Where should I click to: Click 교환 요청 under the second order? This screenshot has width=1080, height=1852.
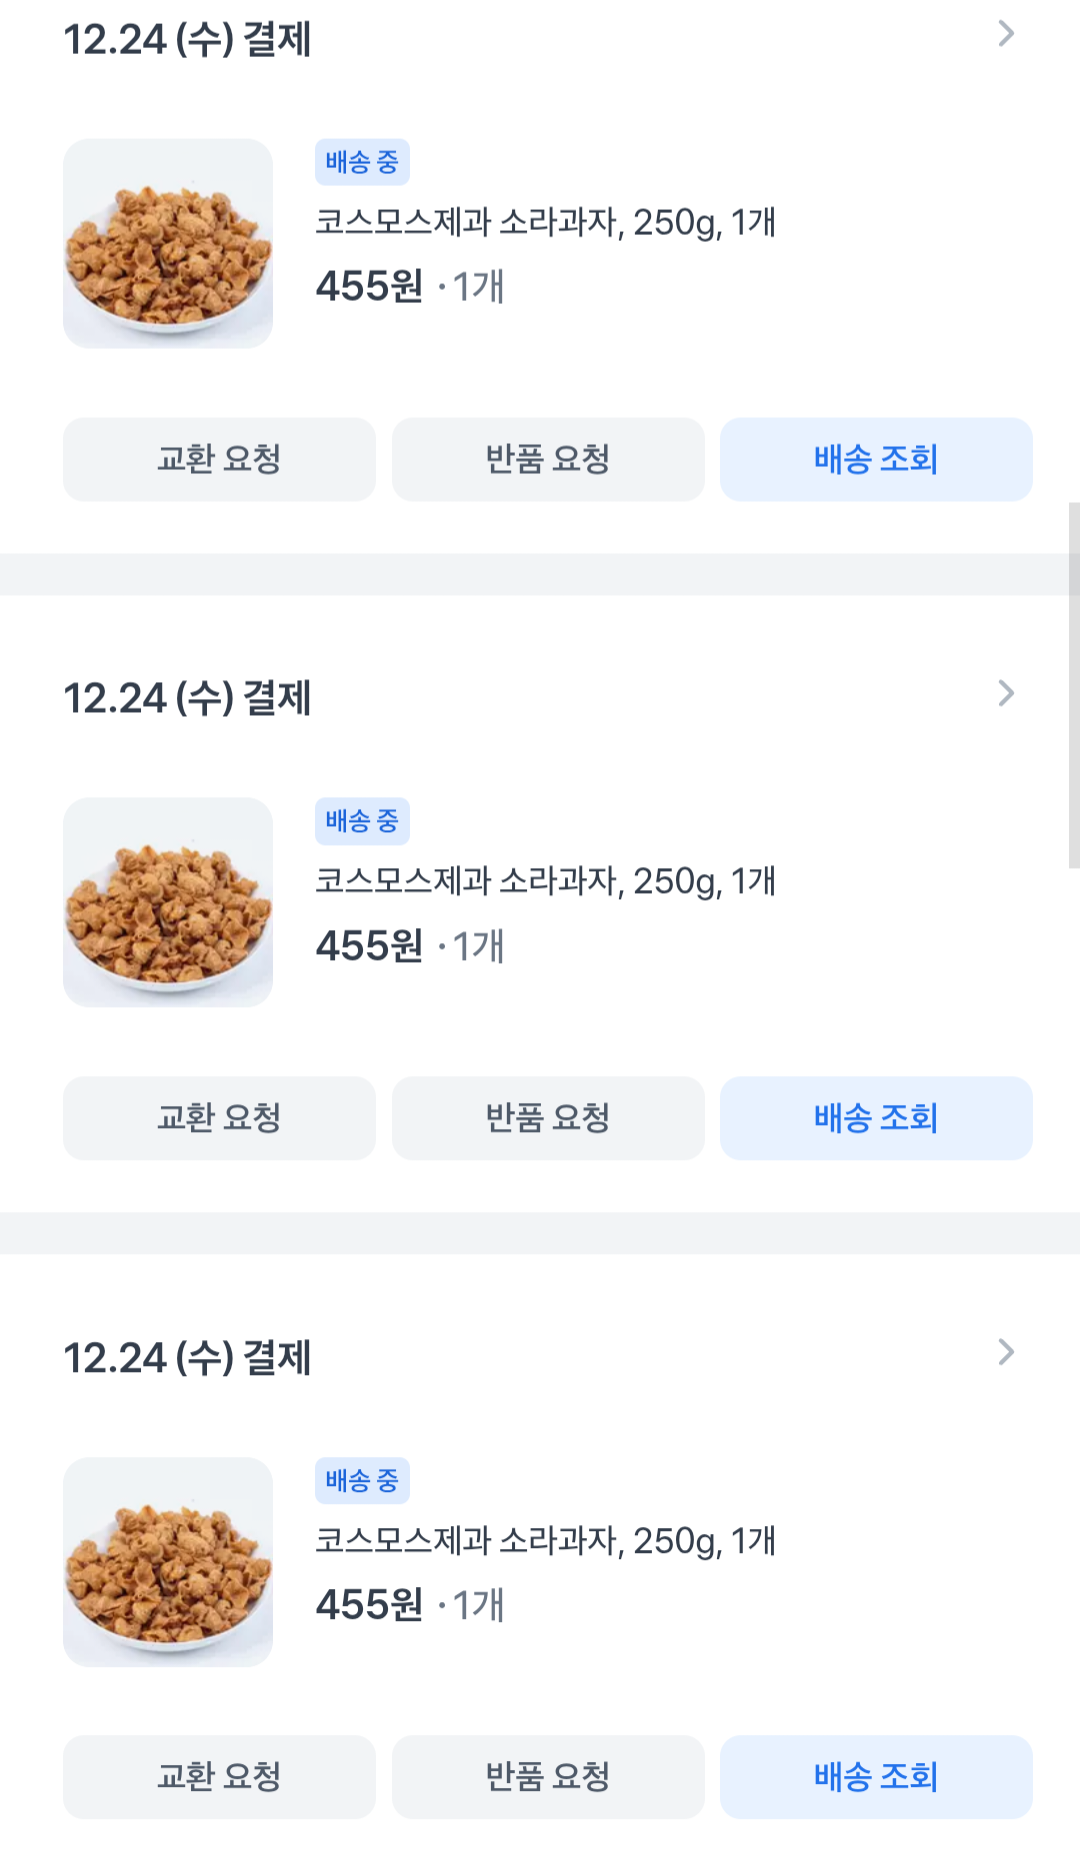219,1118
